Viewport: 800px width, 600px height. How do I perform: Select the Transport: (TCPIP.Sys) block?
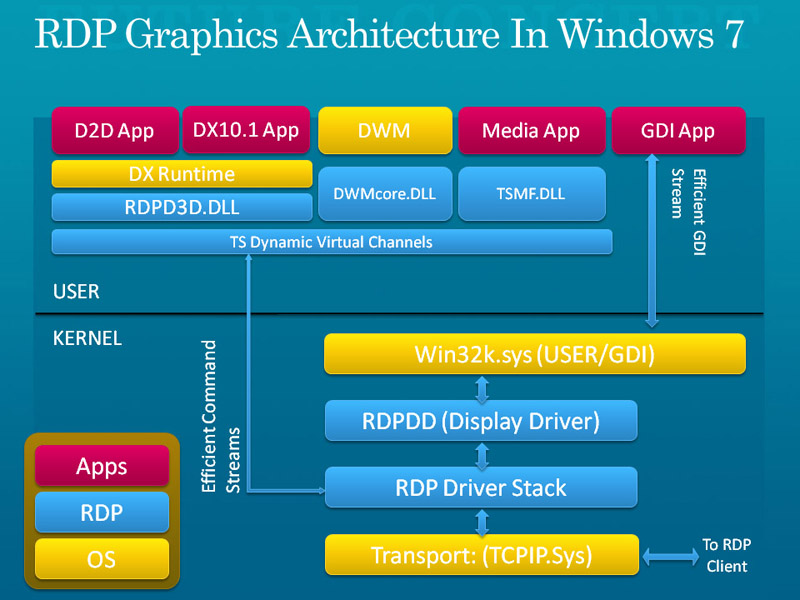(x=482, y=555)
